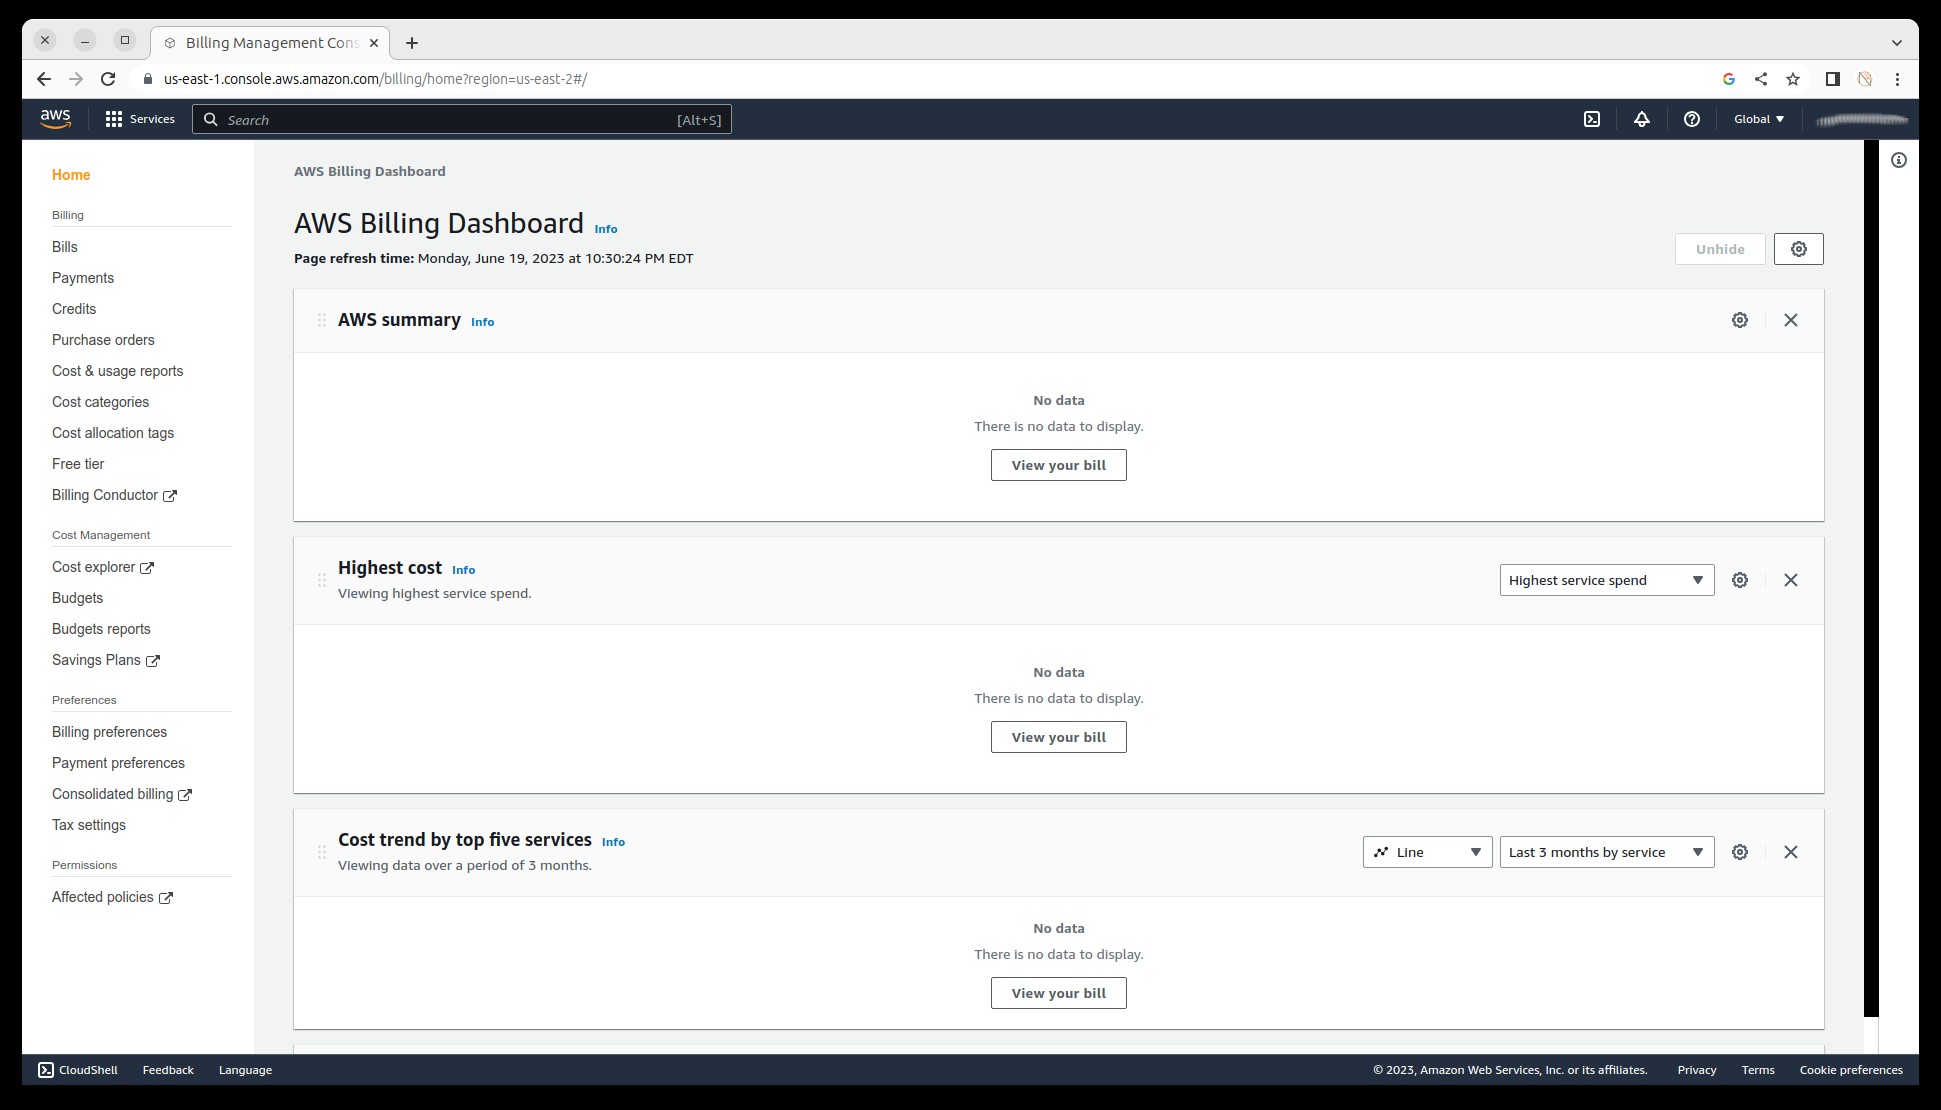This screenshot has width=1941, height=1110.
Task: Open Bills in the sidebar
Action: coord(65,247)
